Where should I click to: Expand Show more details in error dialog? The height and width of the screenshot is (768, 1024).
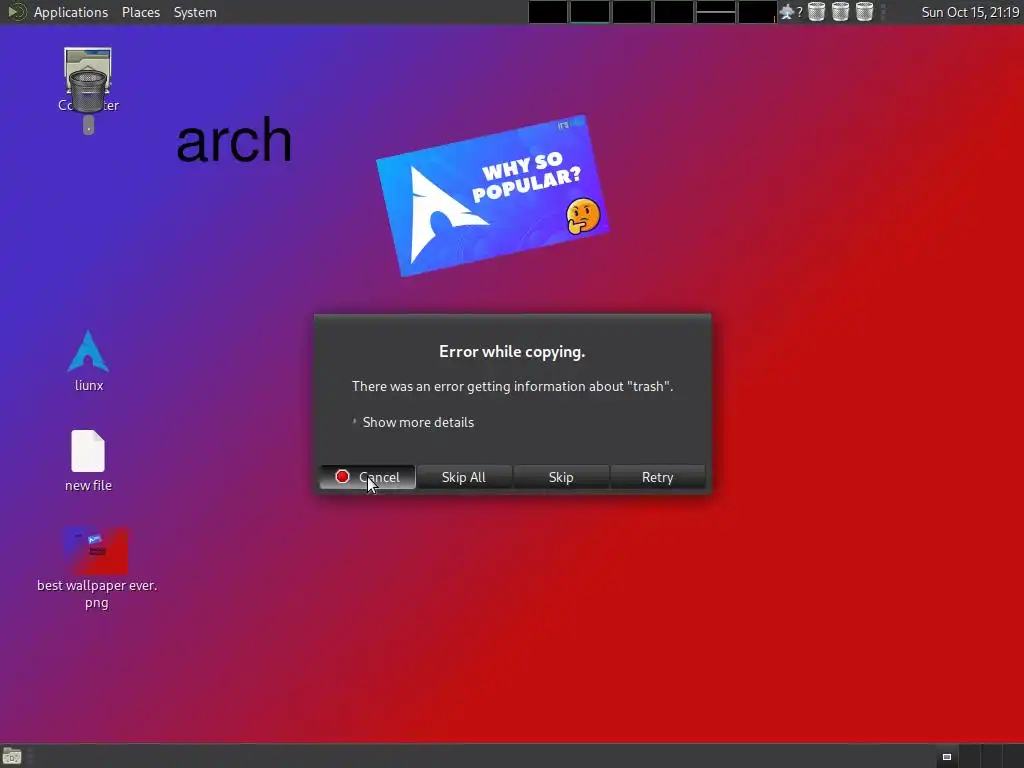click(413, 423)
